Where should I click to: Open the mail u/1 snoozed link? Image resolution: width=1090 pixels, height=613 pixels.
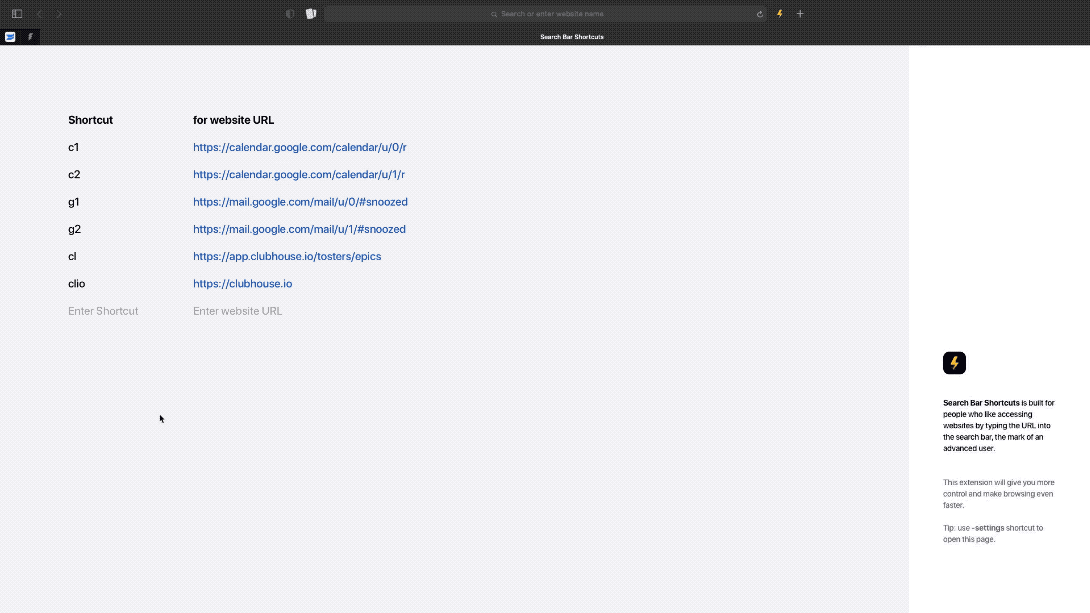point(300,229)
